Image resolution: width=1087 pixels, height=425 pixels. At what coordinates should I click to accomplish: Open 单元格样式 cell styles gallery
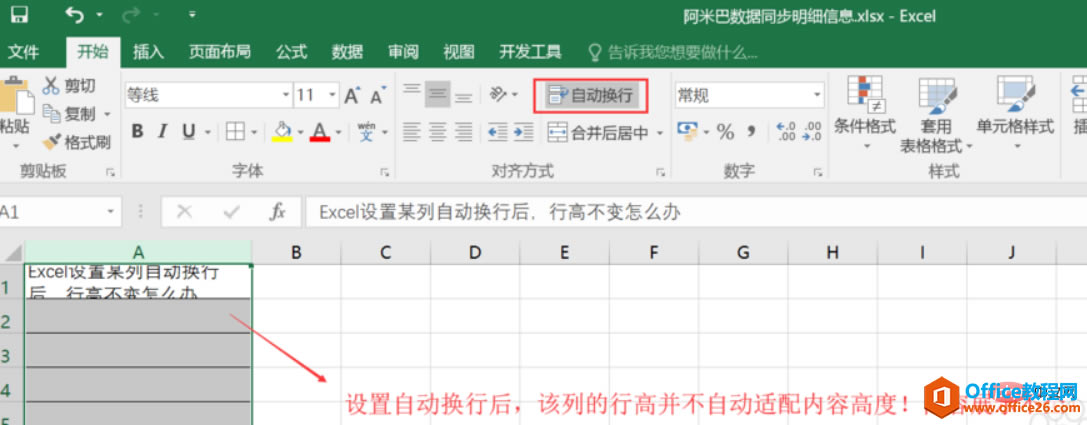pyautogui.click(x=1016, y=113)
